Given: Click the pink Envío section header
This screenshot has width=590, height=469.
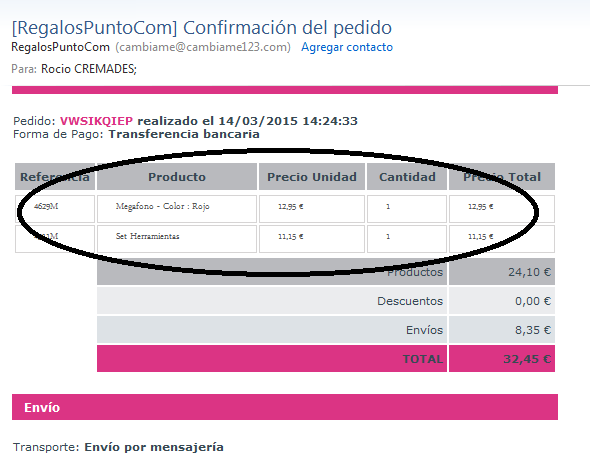Looking at the screenshot, I should 285,407.
